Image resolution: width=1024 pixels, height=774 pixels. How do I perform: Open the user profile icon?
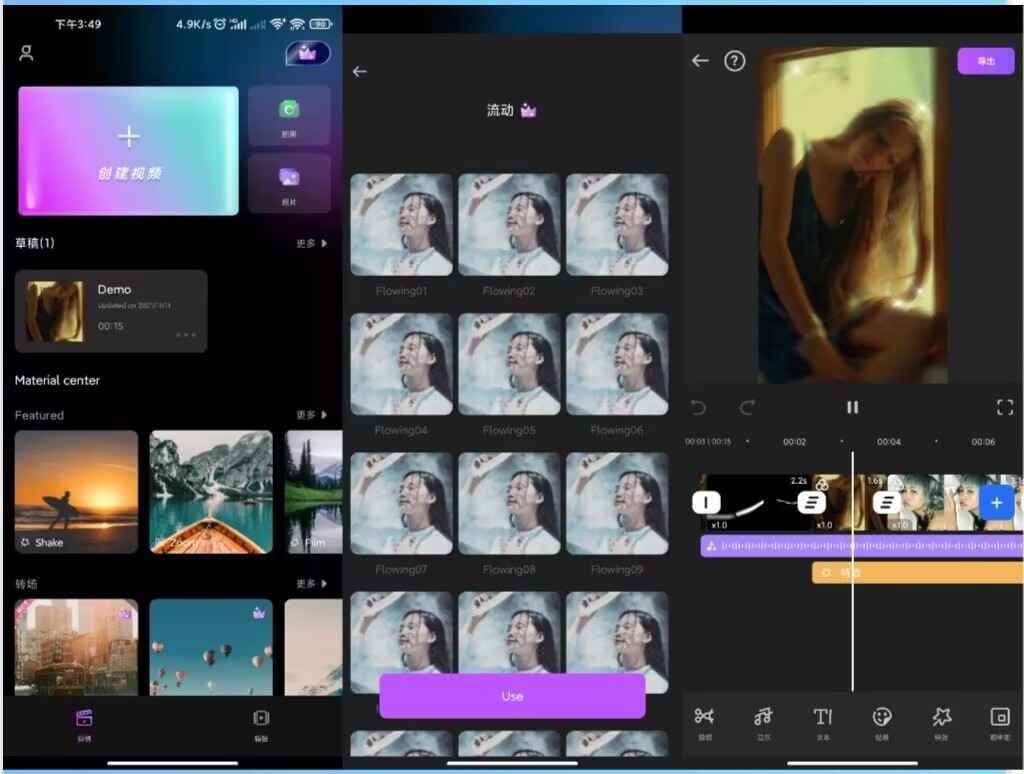point(27,53)
